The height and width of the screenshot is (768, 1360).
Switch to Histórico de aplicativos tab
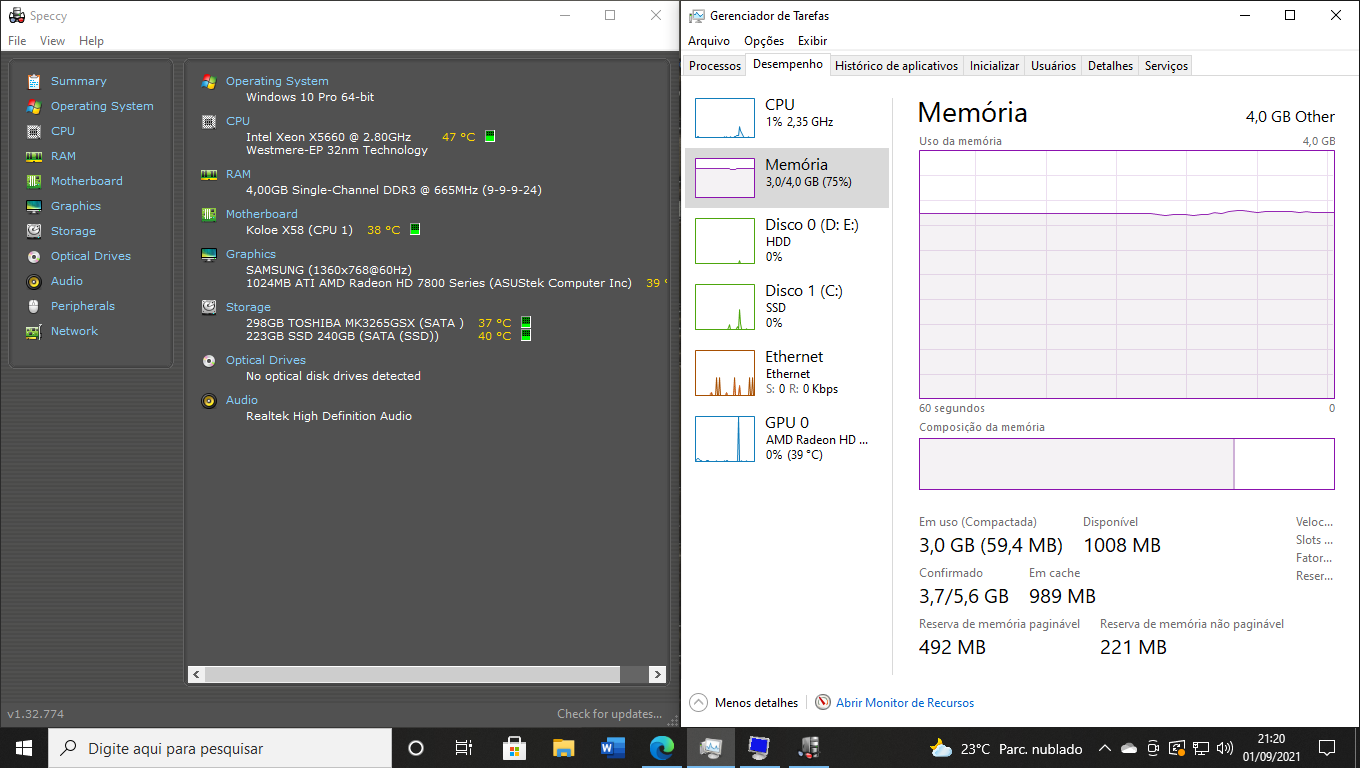coord(896,66)
